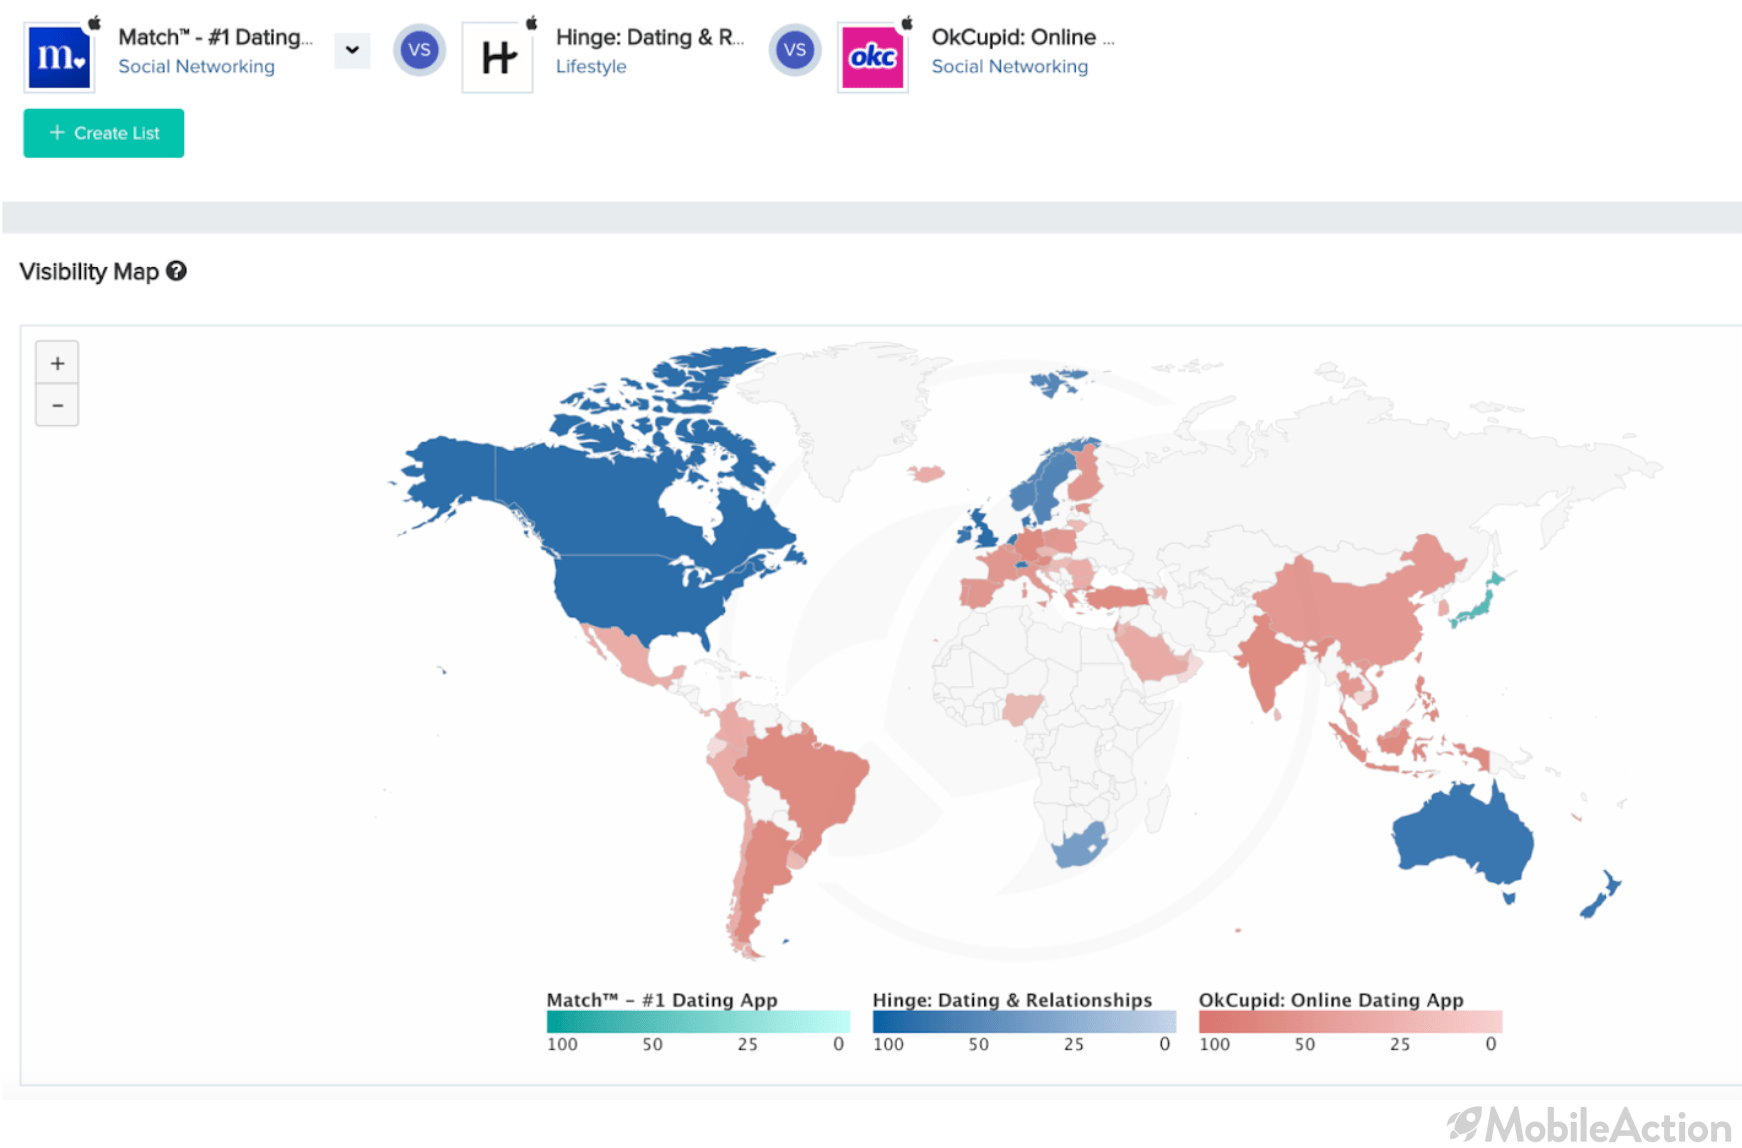Open Social Networking category under Match
Image resolution: width=1742 pixels, height=1148 pixels.
click(x=196, y=66)
